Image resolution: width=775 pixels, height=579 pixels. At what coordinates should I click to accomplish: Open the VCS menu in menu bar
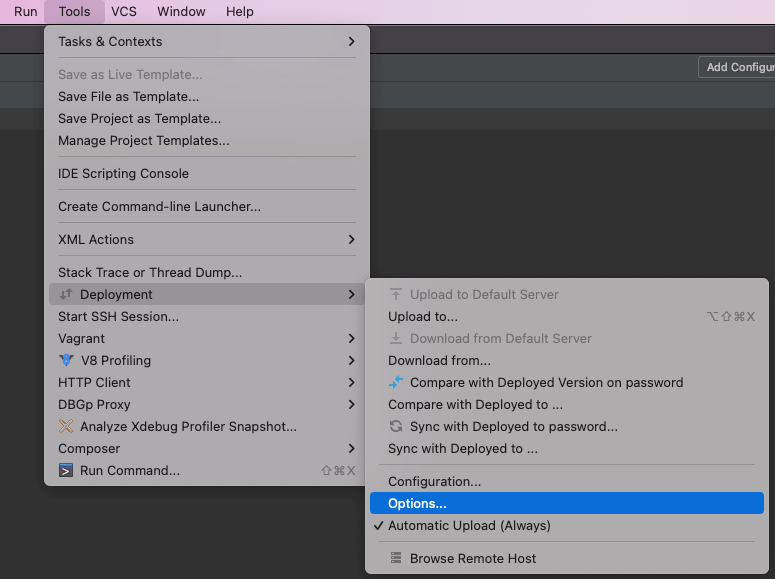click(124, 12)
